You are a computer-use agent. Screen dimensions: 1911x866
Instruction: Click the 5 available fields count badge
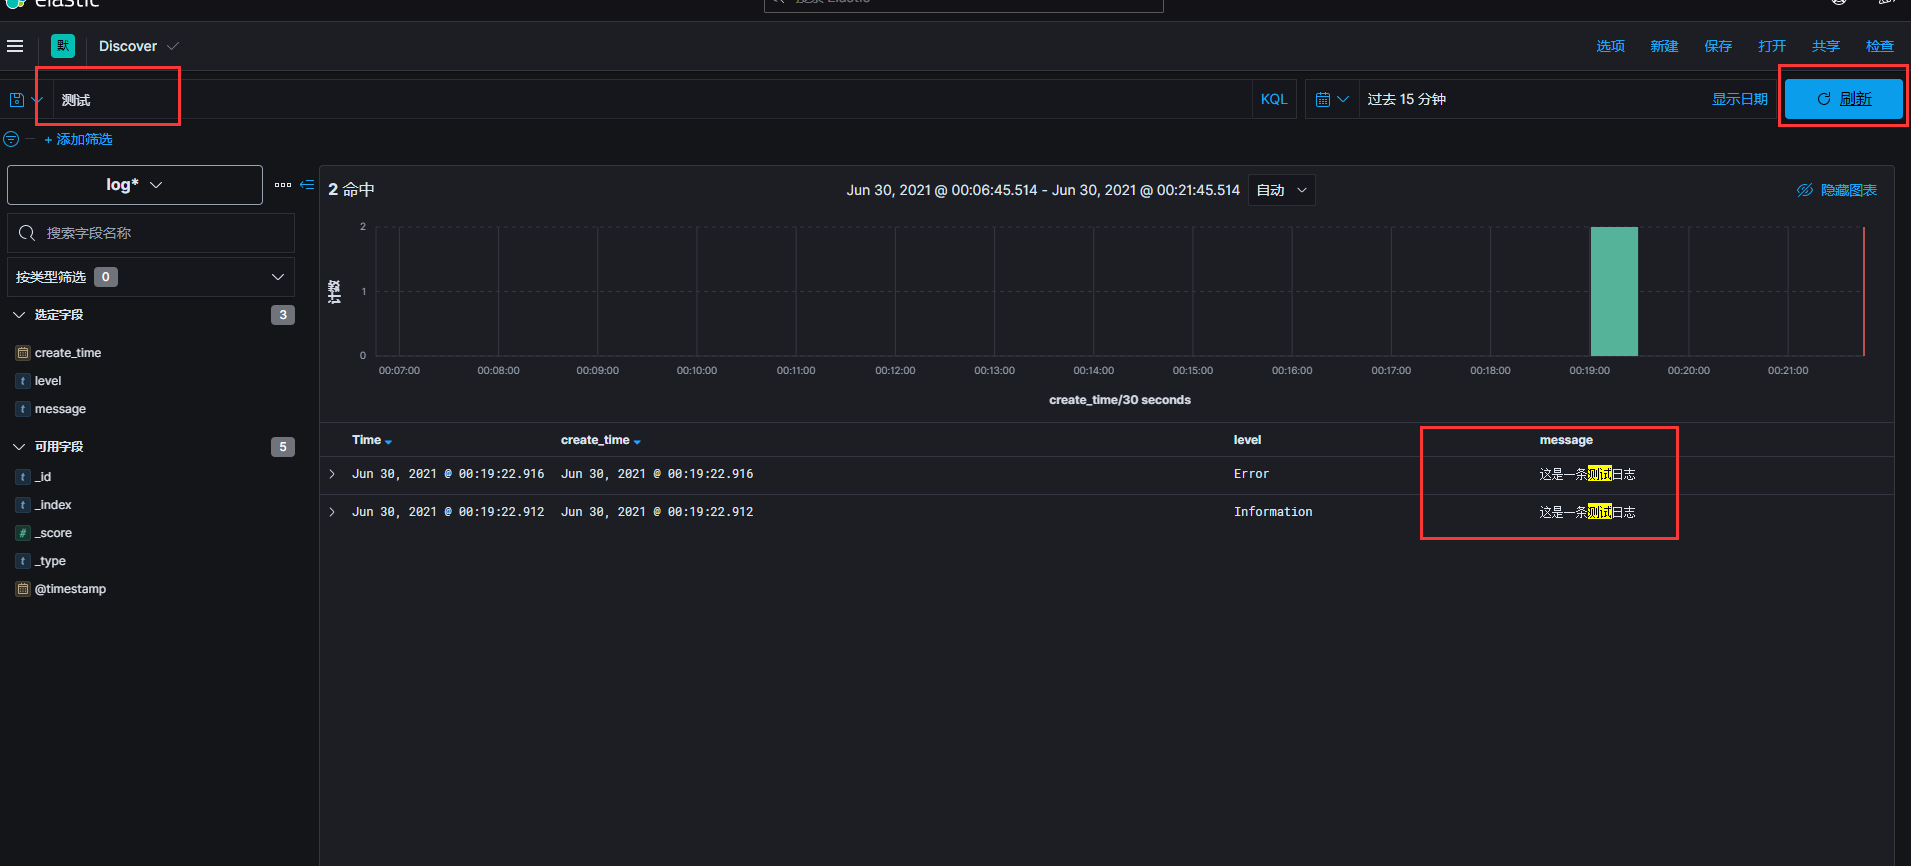tap(283, 447)
